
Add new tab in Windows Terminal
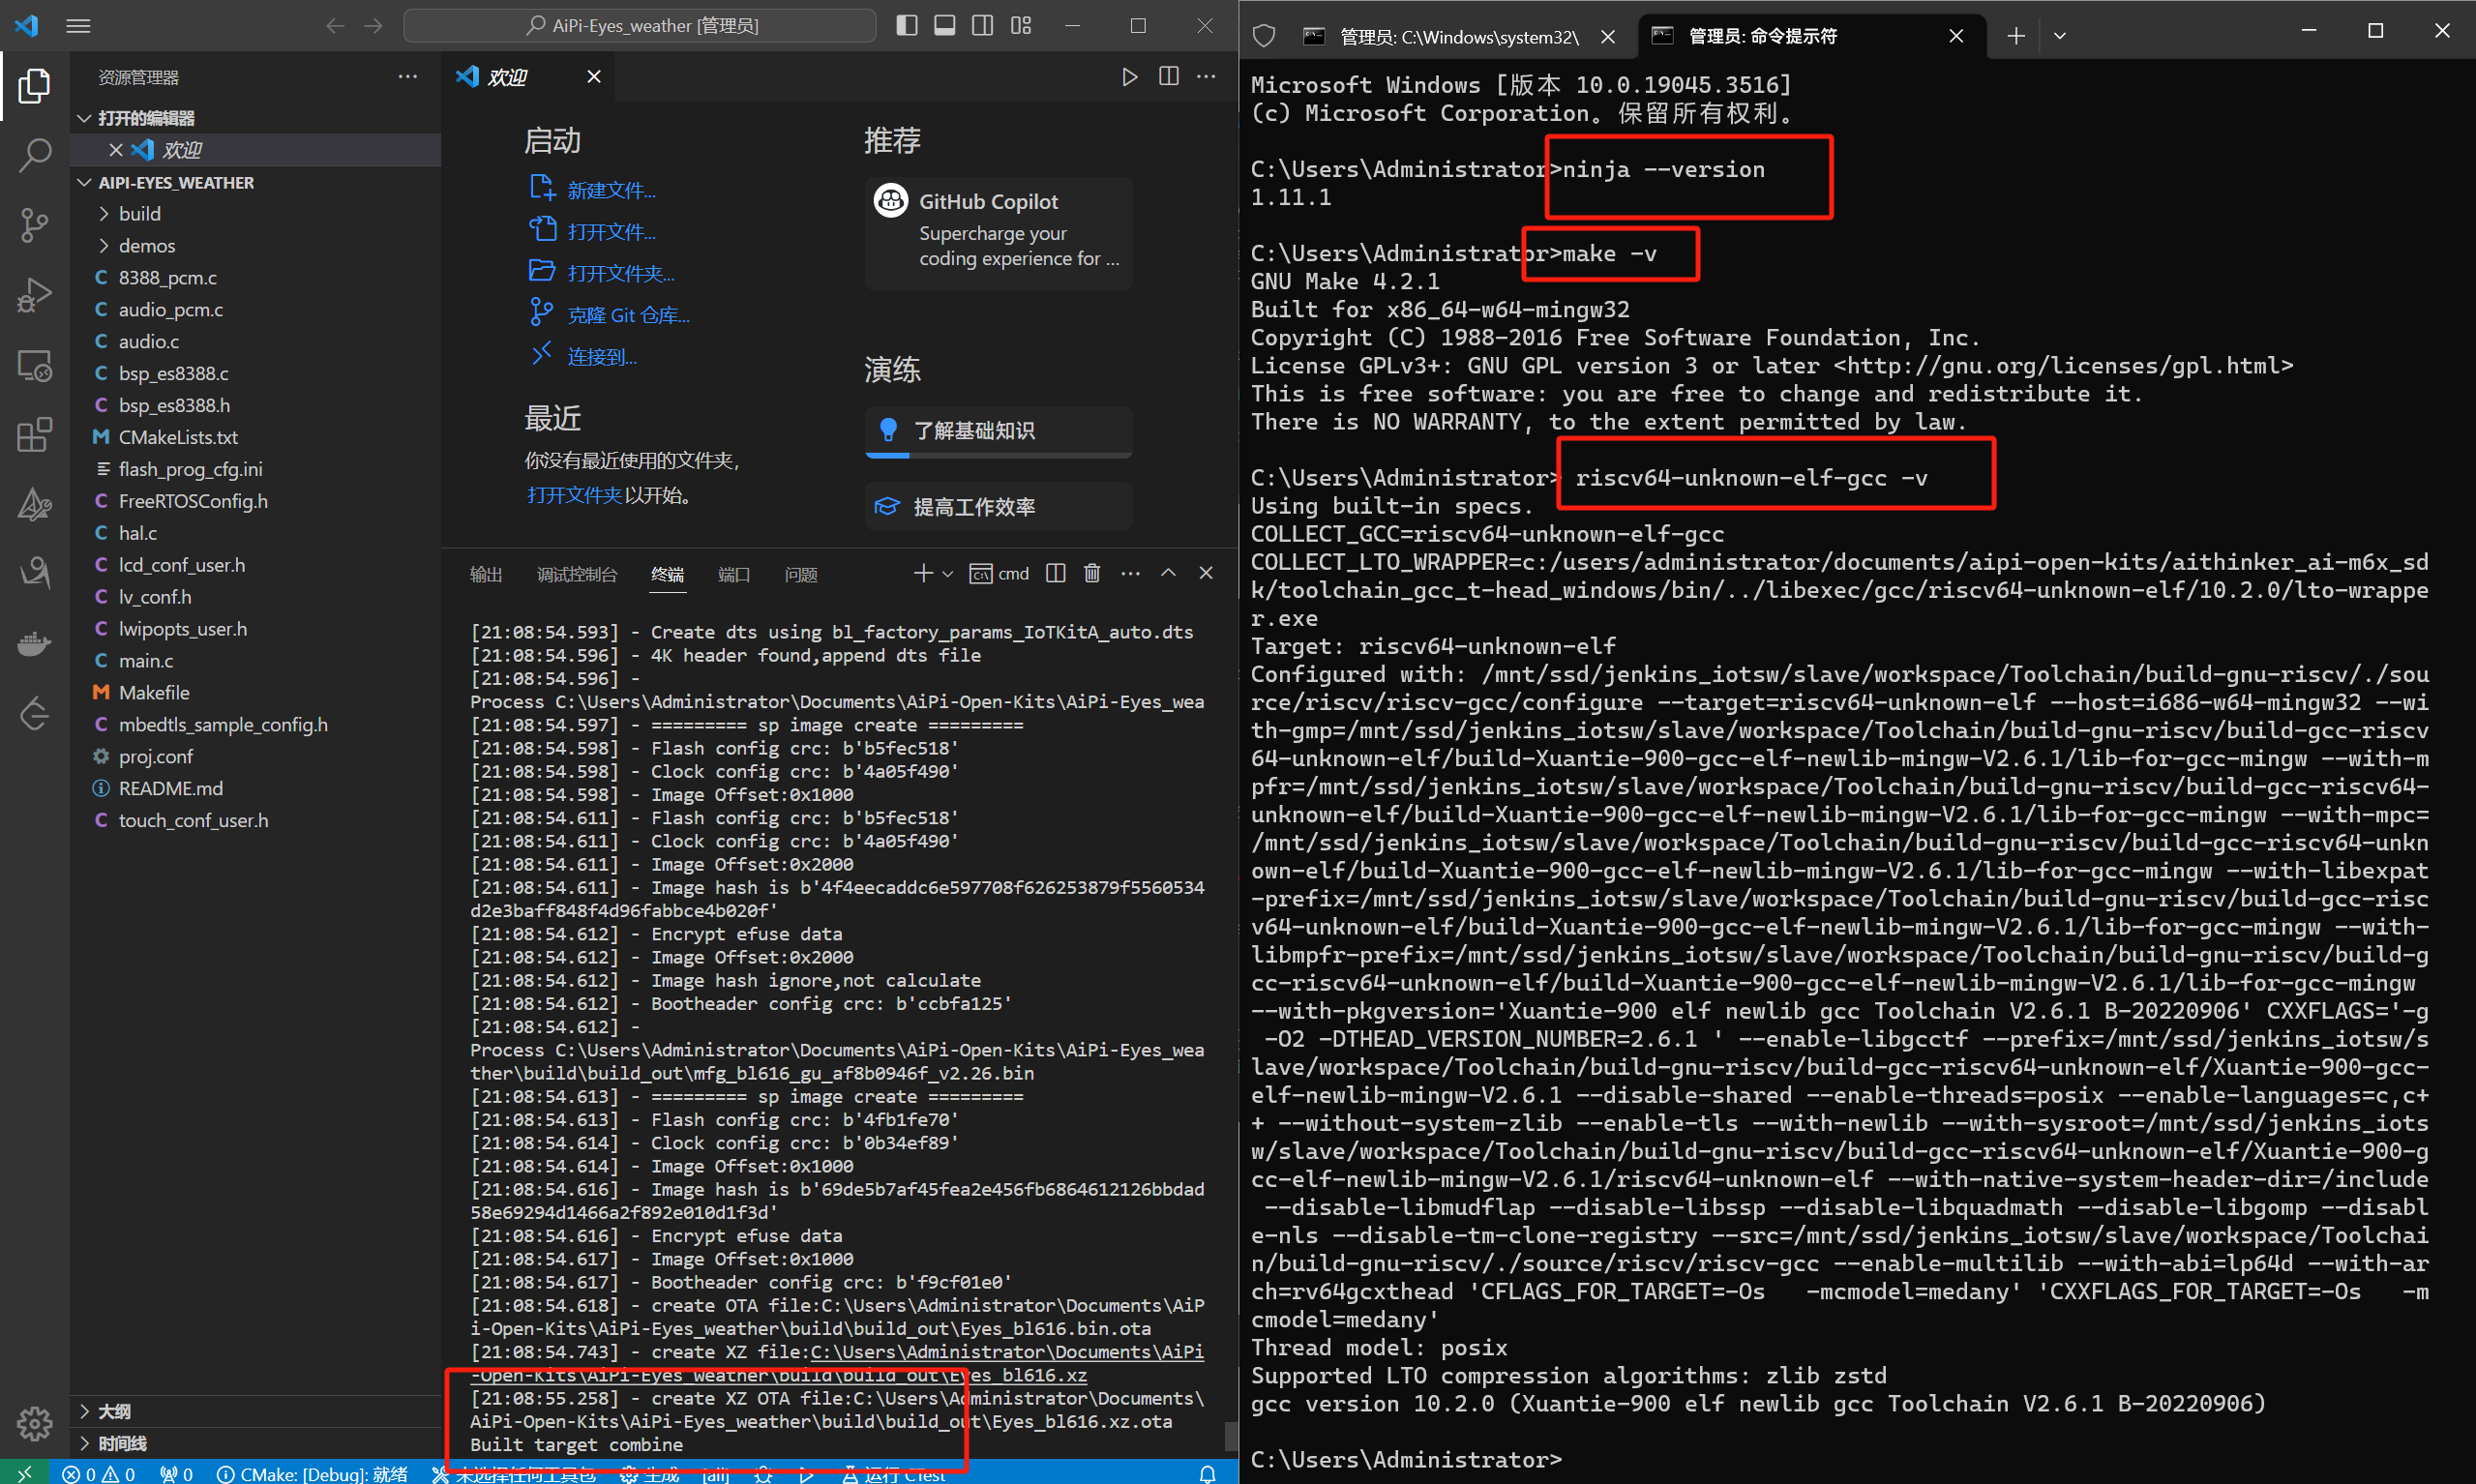tap(2016, 36)
